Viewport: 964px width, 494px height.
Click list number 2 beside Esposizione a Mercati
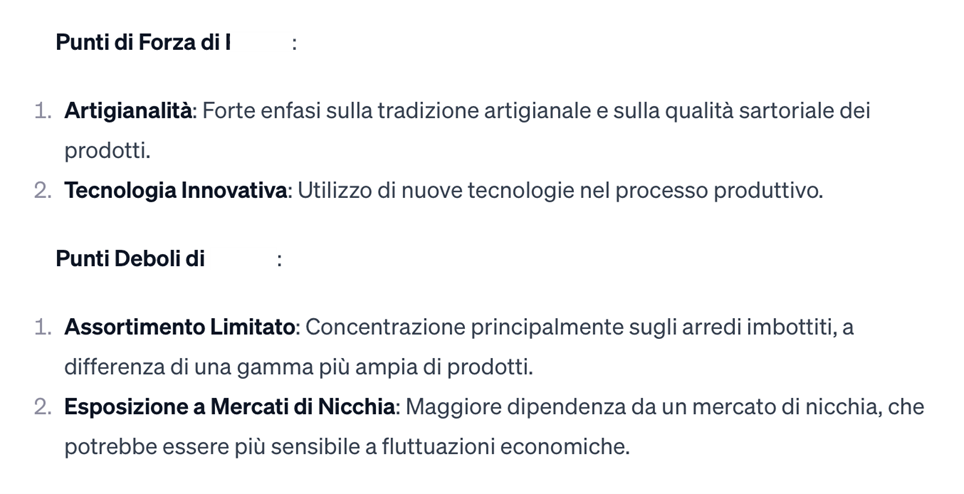[43, 407]
